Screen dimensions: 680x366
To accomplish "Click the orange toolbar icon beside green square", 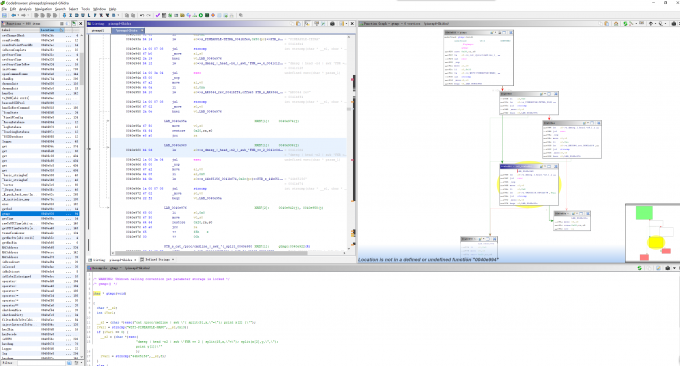I will 213,15.
